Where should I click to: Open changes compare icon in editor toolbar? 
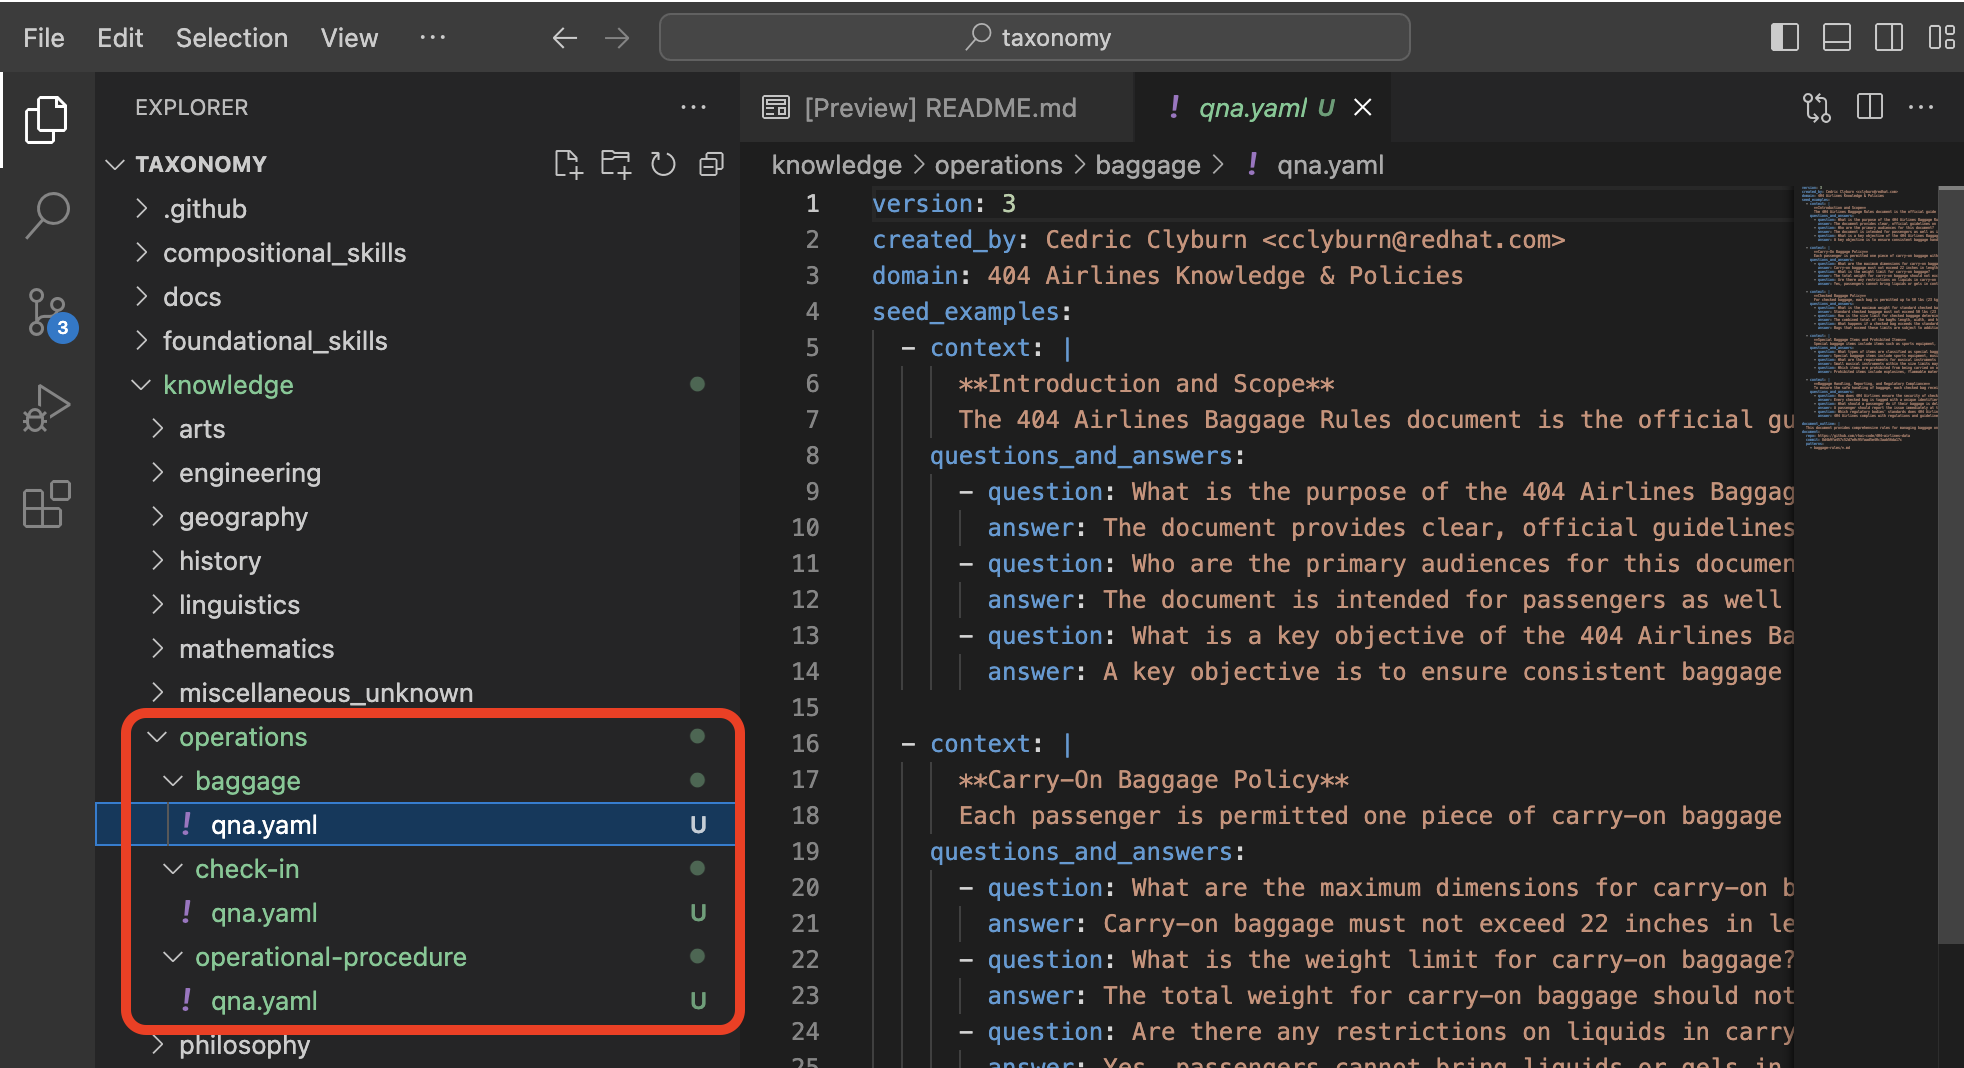(1817, 107)
